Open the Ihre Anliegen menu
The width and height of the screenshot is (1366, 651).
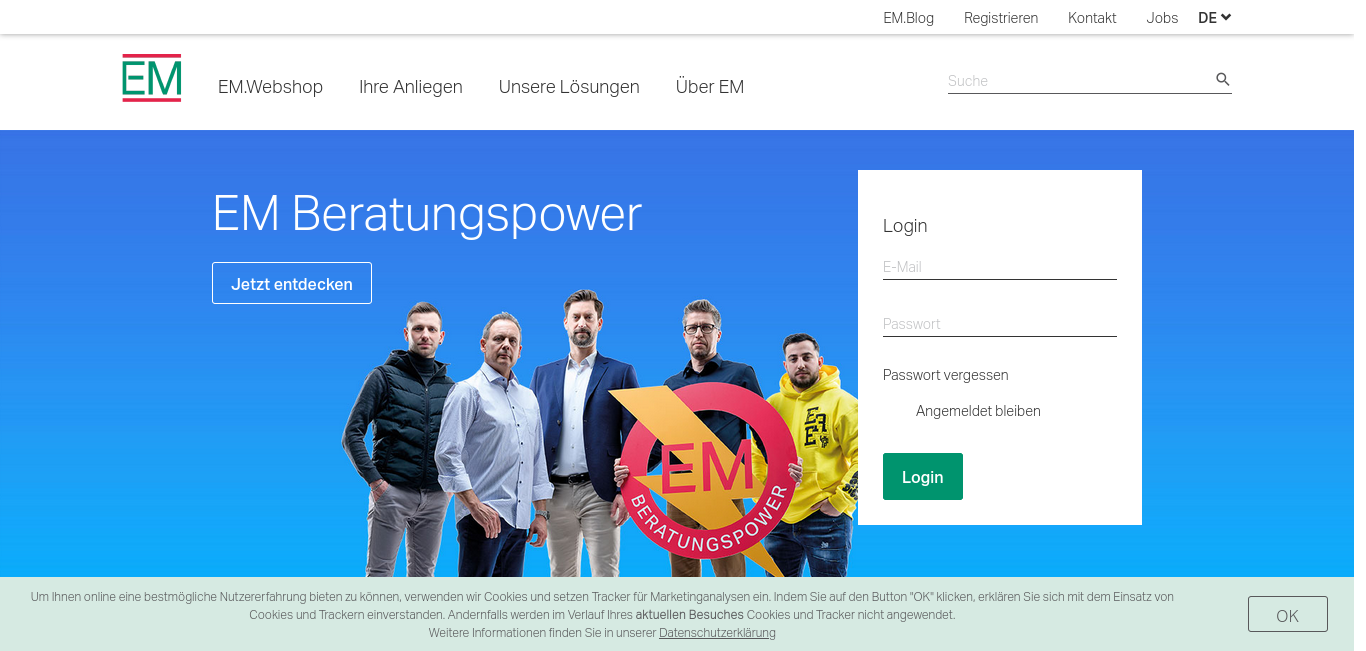click(x=411, y=87)
